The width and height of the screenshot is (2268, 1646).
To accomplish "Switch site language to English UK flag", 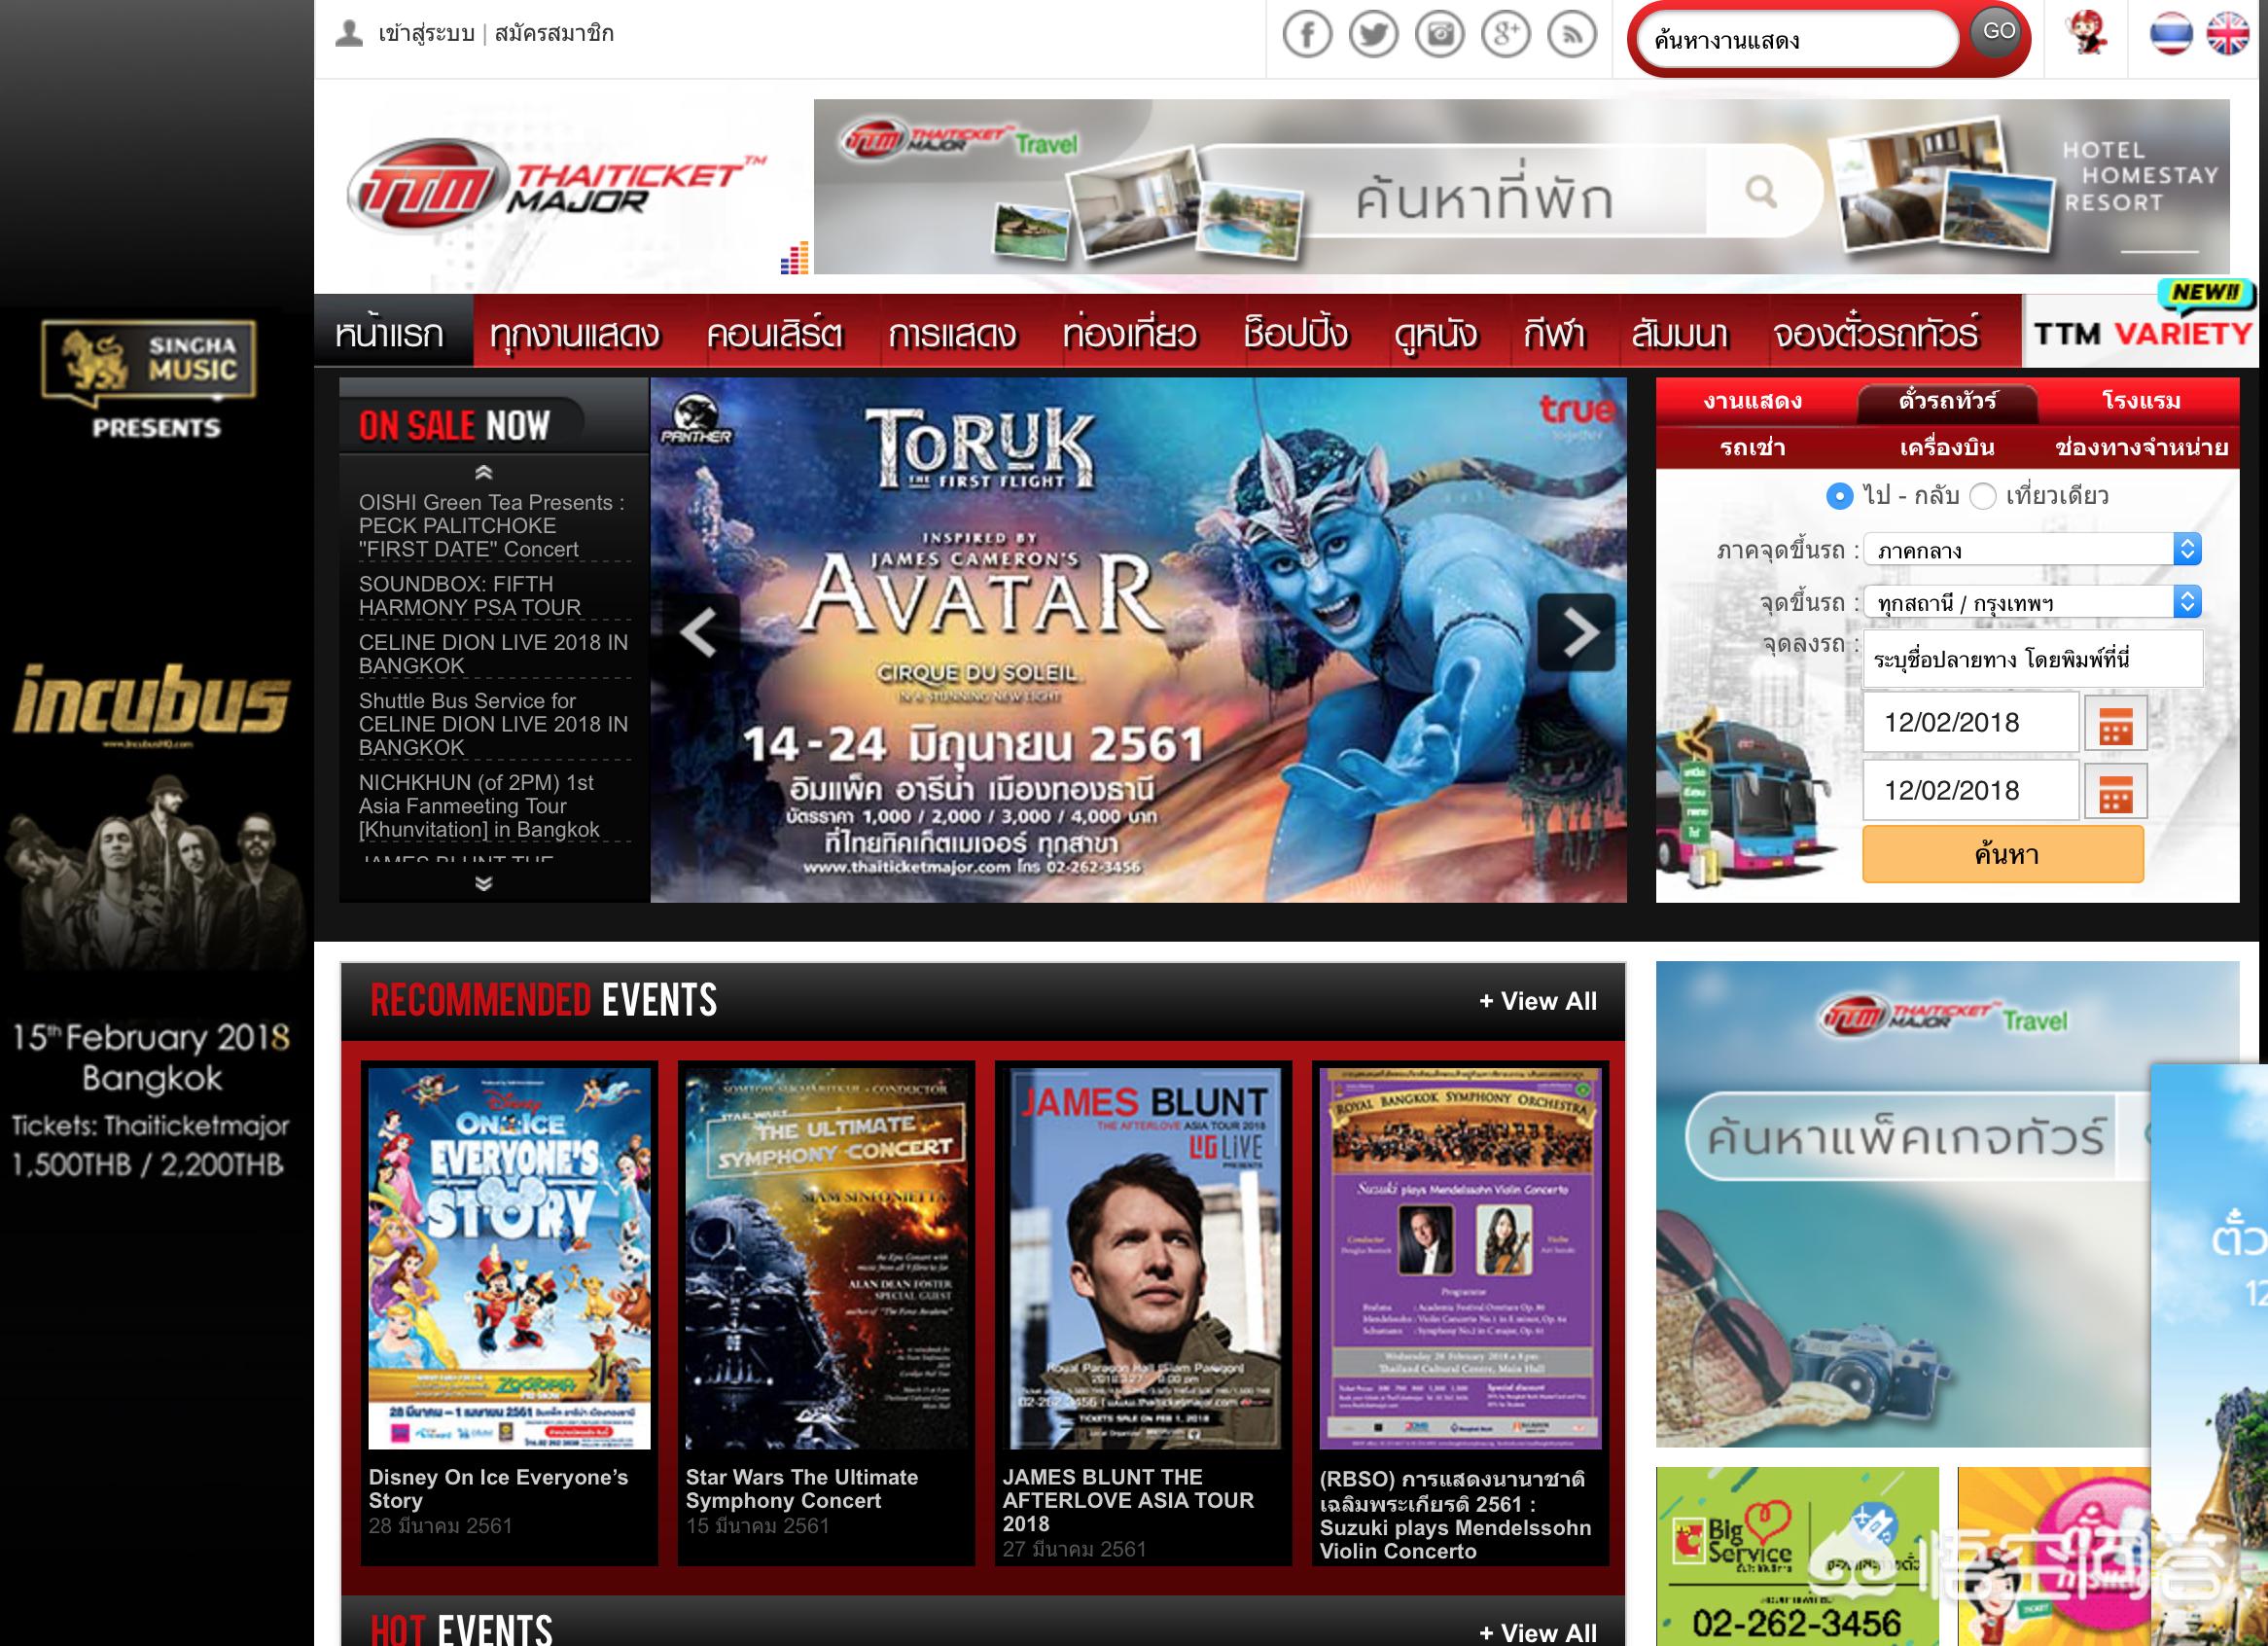I will click(x=2228, y=34).
